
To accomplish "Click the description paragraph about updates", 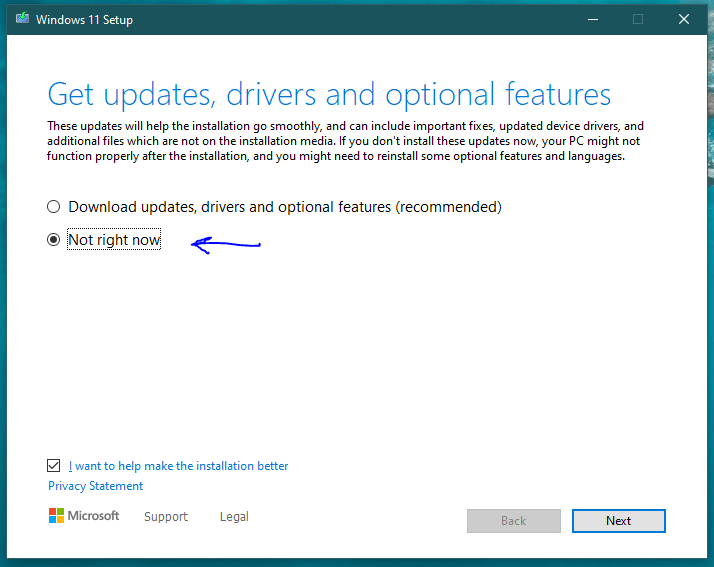I will pos(345,141).
